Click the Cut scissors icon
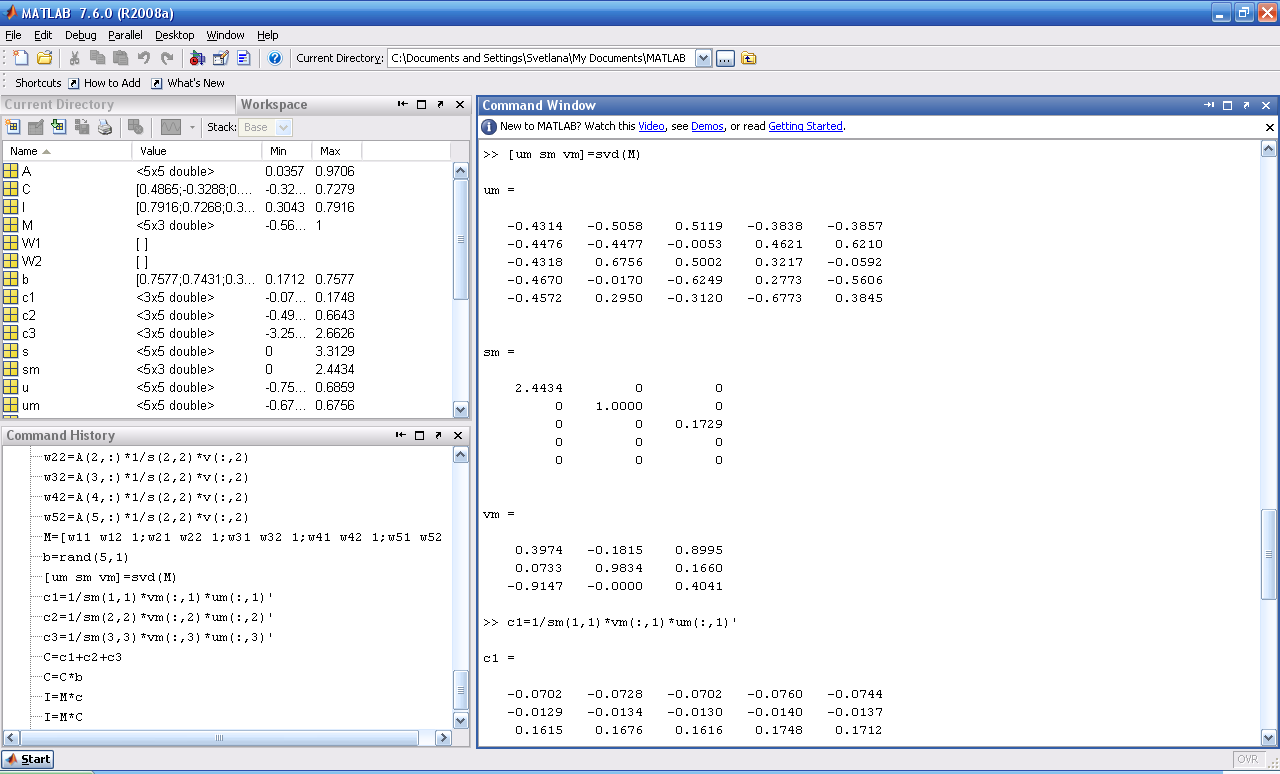The width and height of the screenshot is (1280, 774). coord(74,58)
